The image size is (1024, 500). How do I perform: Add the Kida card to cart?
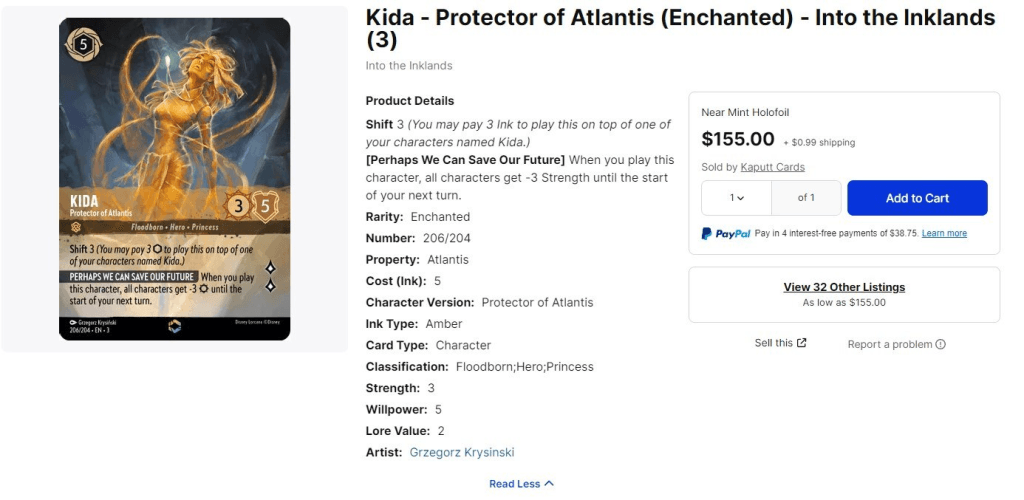[x=917, y=198]
